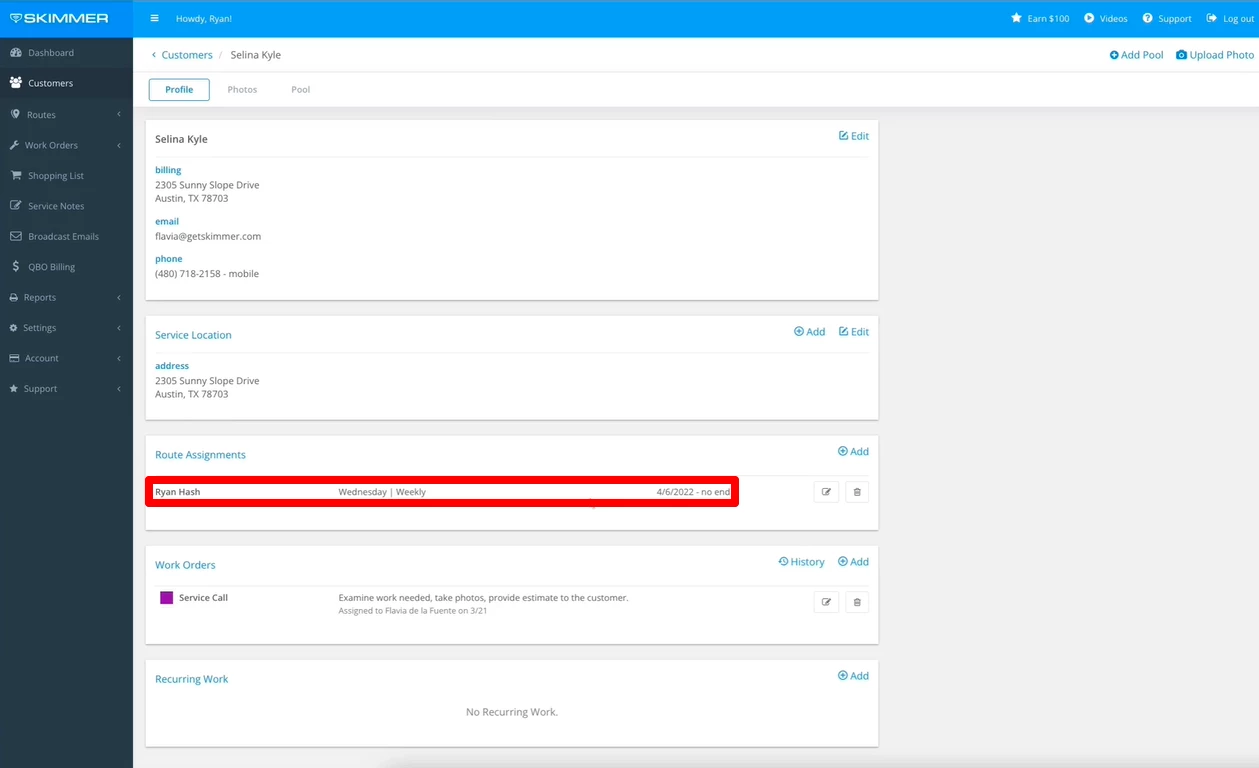Expand the Account submenu chevron
1259x768 pixels.
[119, 358]
